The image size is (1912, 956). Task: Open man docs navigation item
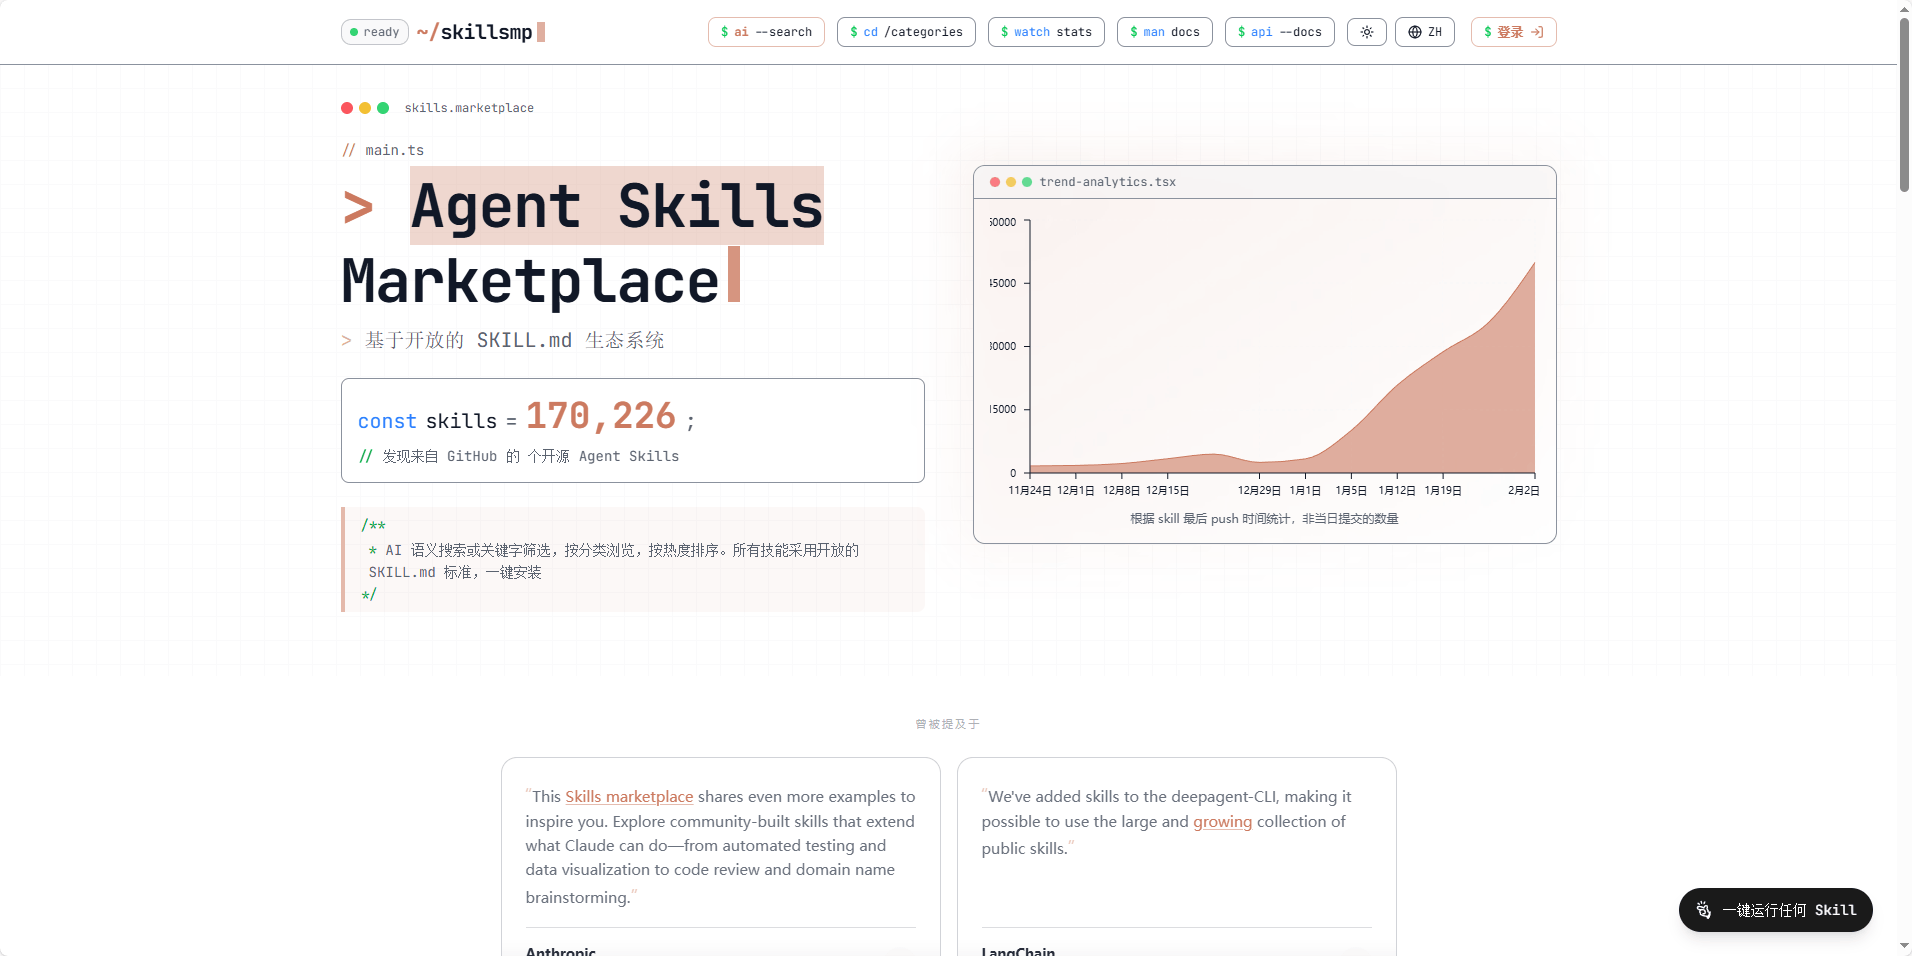point(1164,32)
